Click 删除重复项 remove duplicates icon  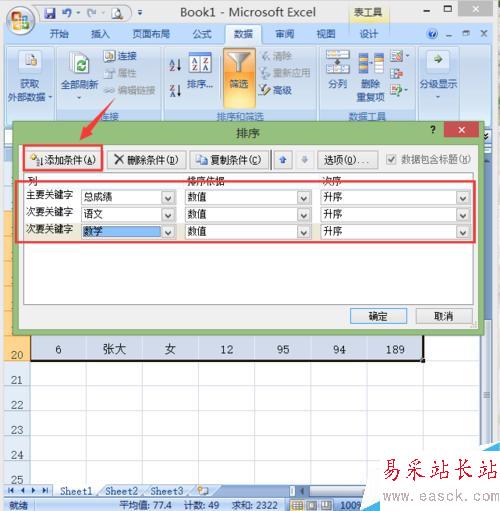tap(371, 63)
